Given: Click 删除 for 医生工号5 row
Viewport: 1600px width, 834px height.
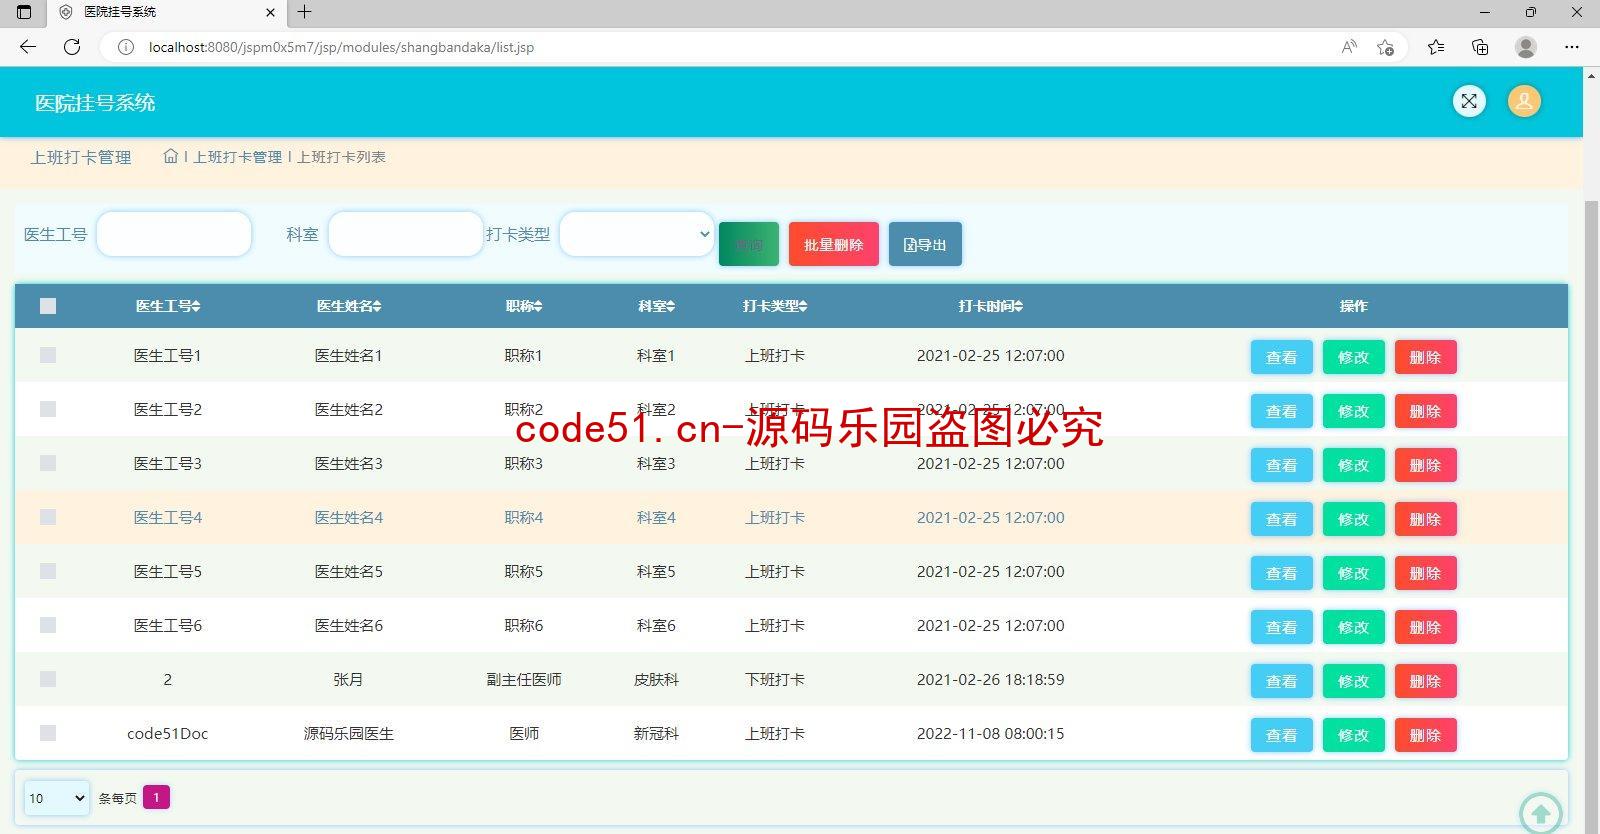Looking at the screenshot, I should 1426,573.
